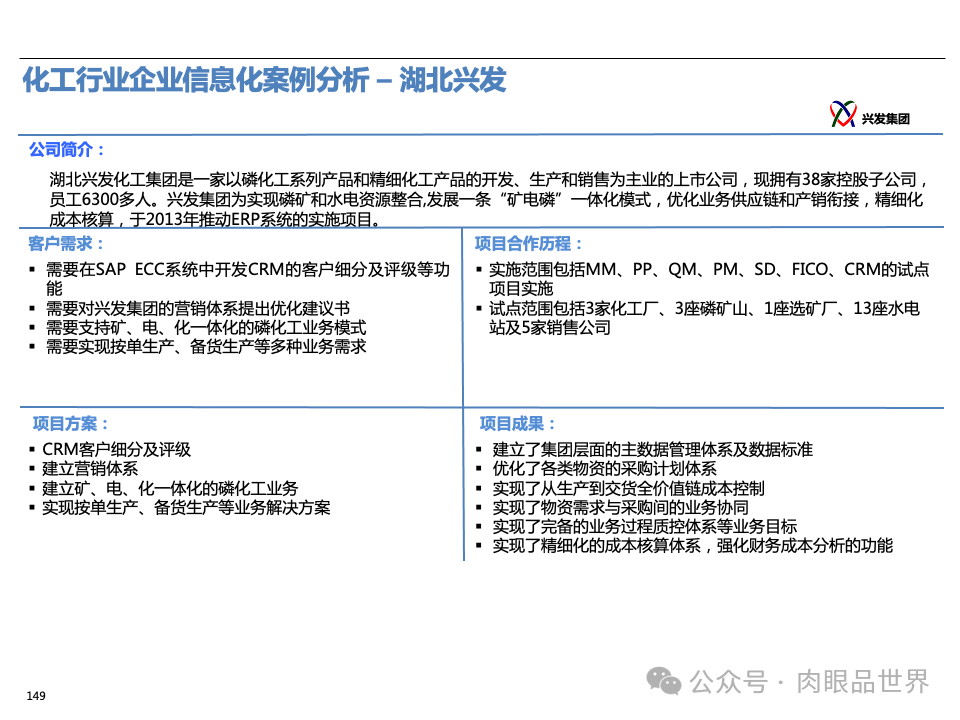960x720 pixels.
Task: Click the line starting 员工6300多人
Action: coord(486,200)
